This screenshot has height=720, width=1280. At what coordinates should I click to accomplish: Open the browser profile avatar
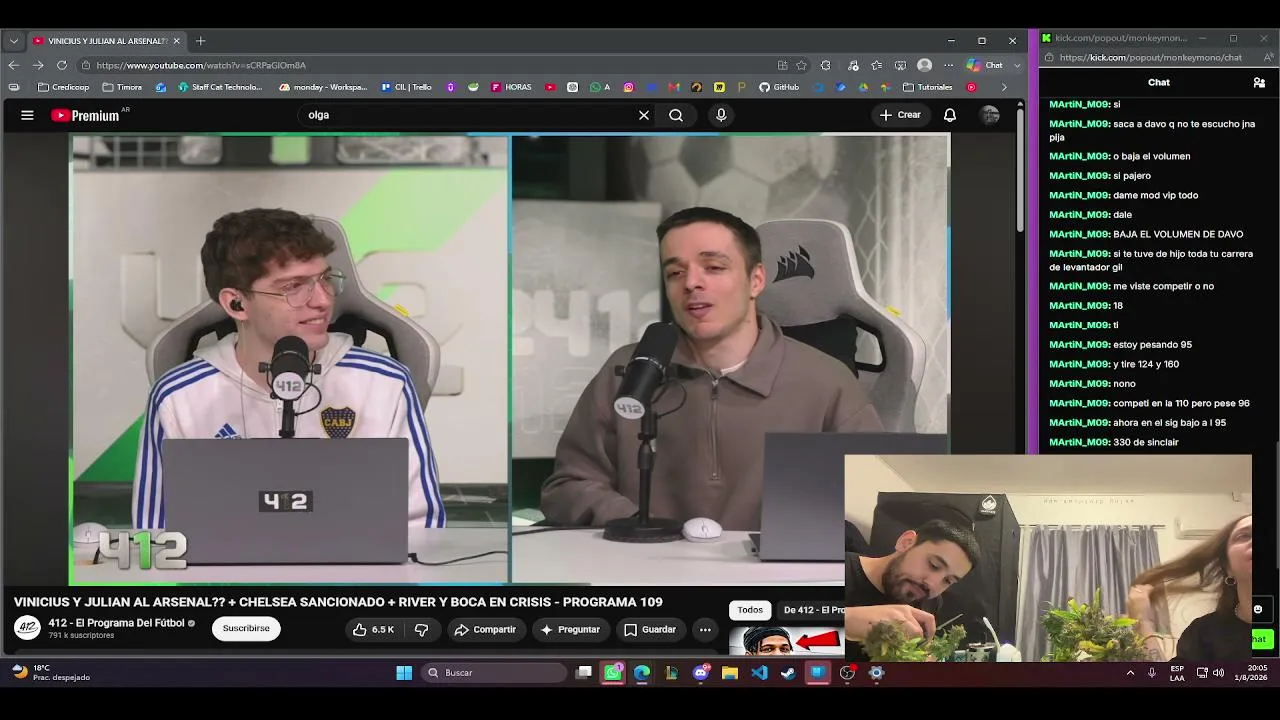[925, 65]
